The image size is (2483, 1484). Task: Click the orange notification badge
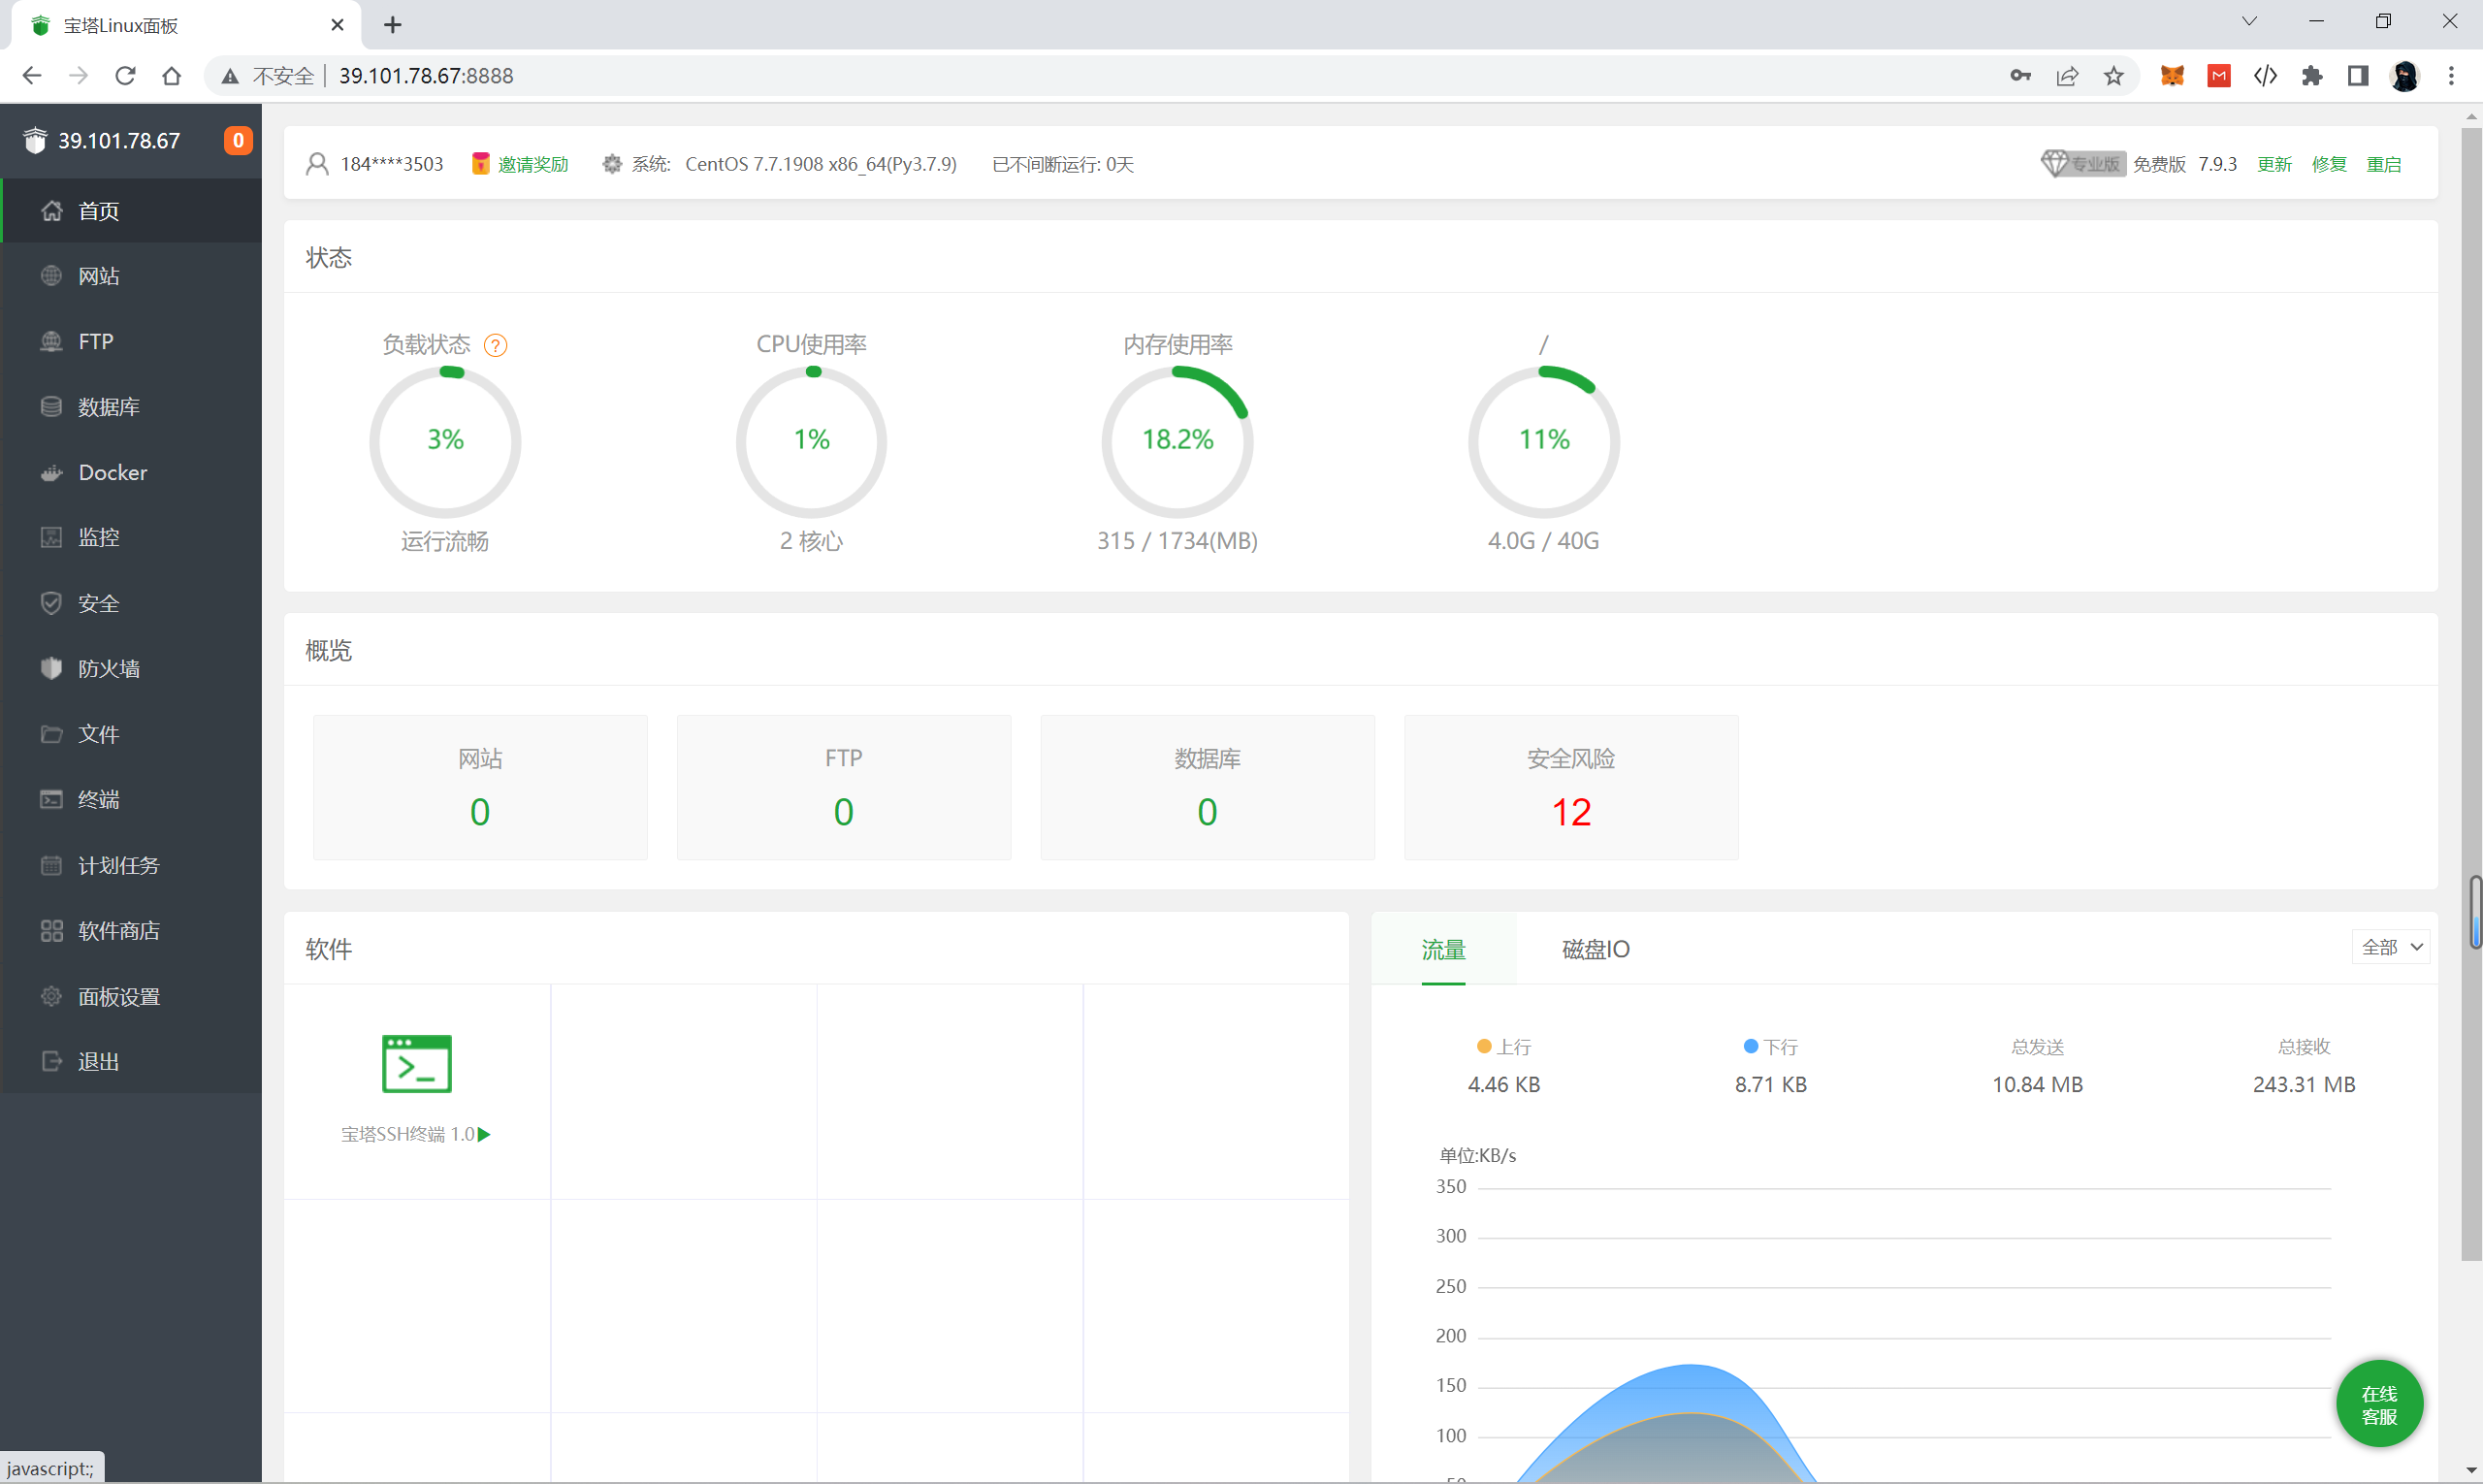pyautogui.click(x=237, y=141)
